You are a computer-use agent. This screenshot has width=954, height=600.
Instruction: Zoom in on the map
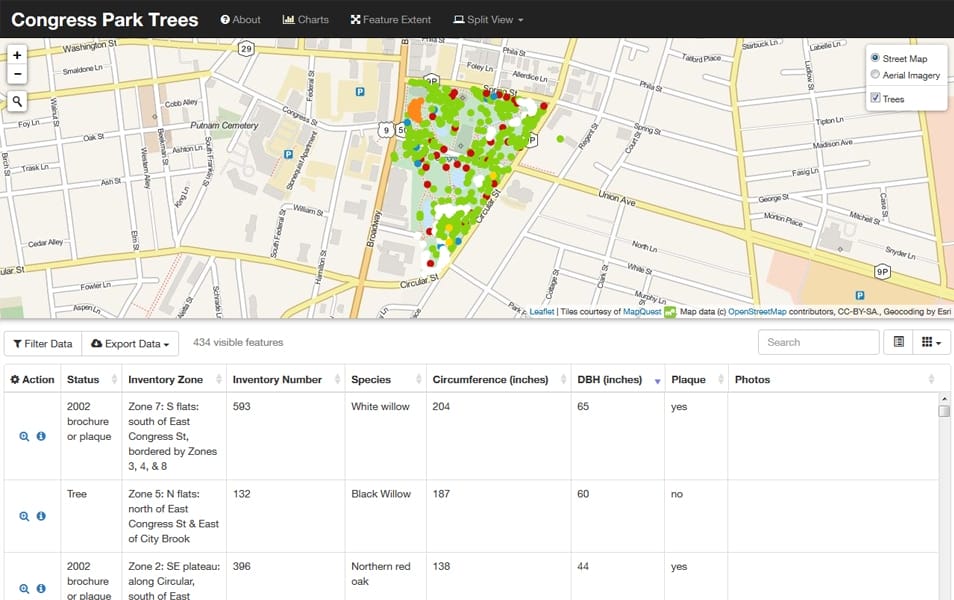tap(17, 55)
